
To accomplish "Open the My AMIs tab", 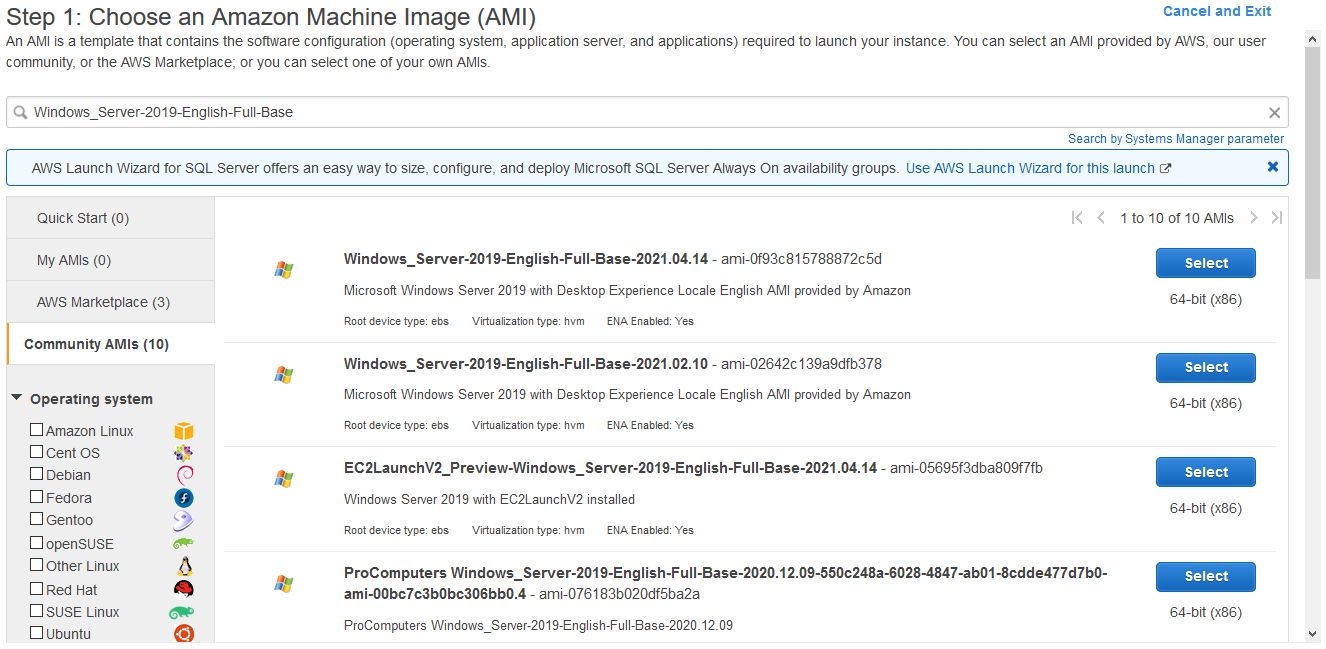I will tap(110, 260).
